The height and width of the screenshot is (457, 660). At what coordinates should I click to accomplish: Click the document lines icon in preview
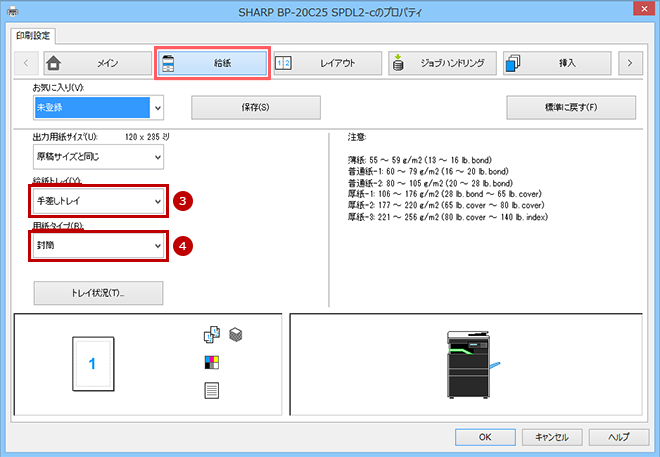[x=212, y=391]
